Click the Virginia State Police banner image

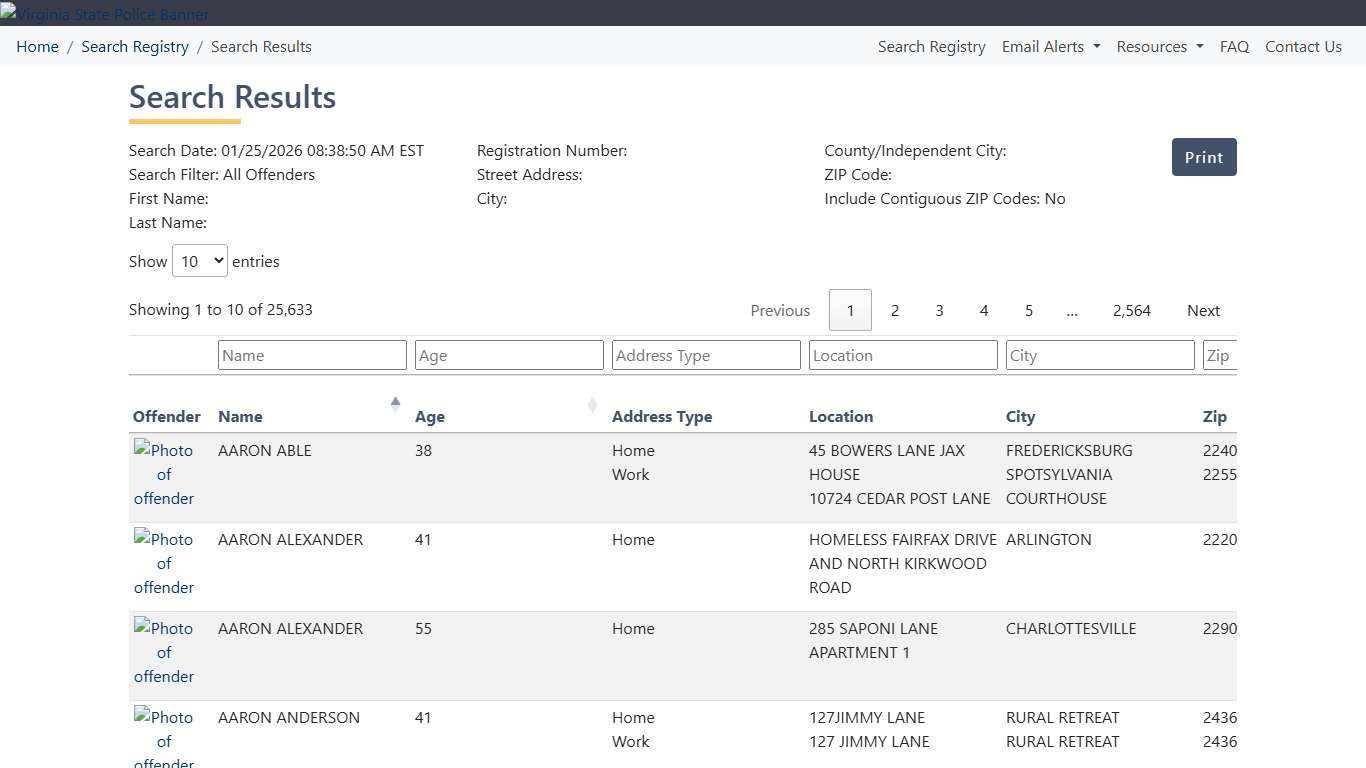click(104, 14)
